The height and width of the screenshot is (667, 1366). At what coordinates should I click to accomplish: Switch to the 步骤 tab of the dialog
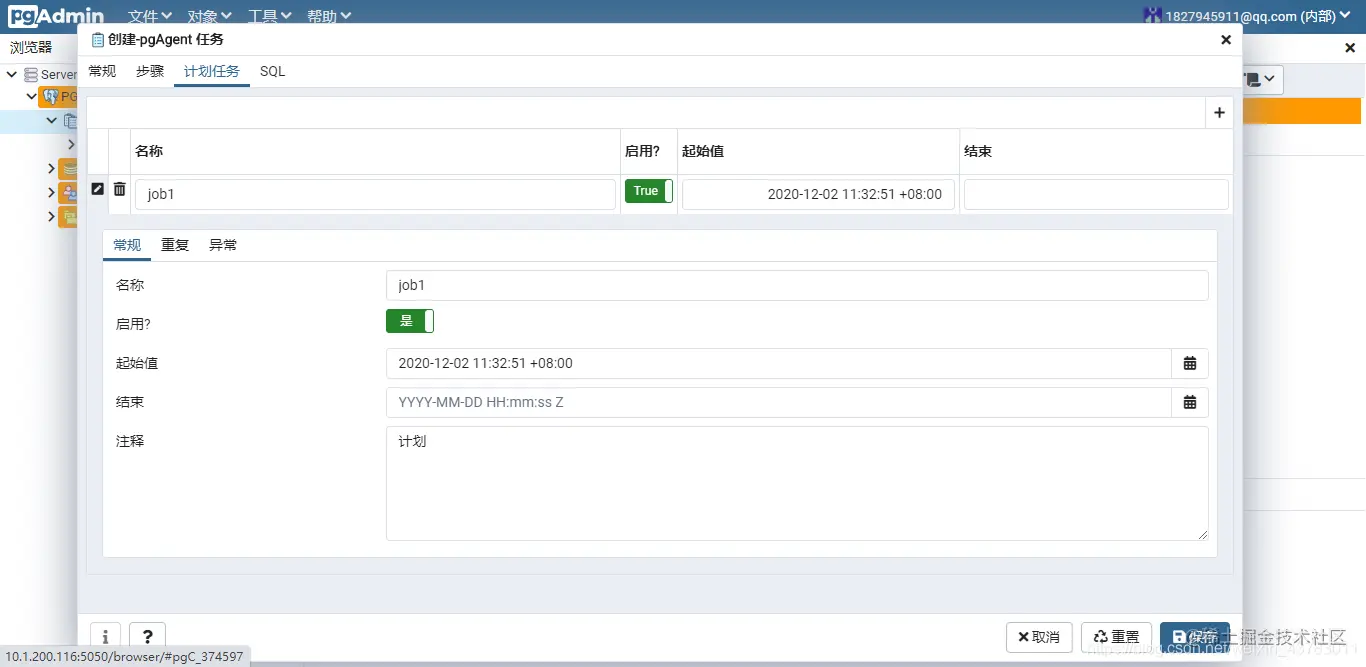tap(150, 71)
